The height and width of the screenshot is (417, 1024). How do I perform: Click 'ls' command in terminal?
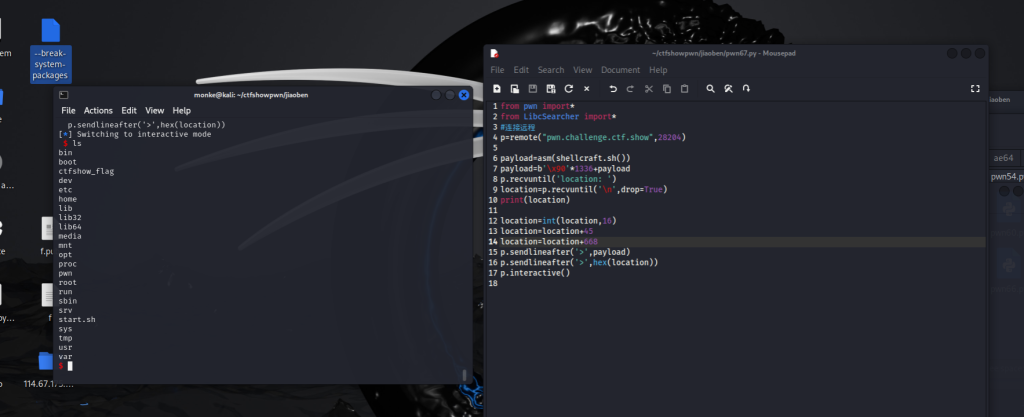(x=77, y=144)
